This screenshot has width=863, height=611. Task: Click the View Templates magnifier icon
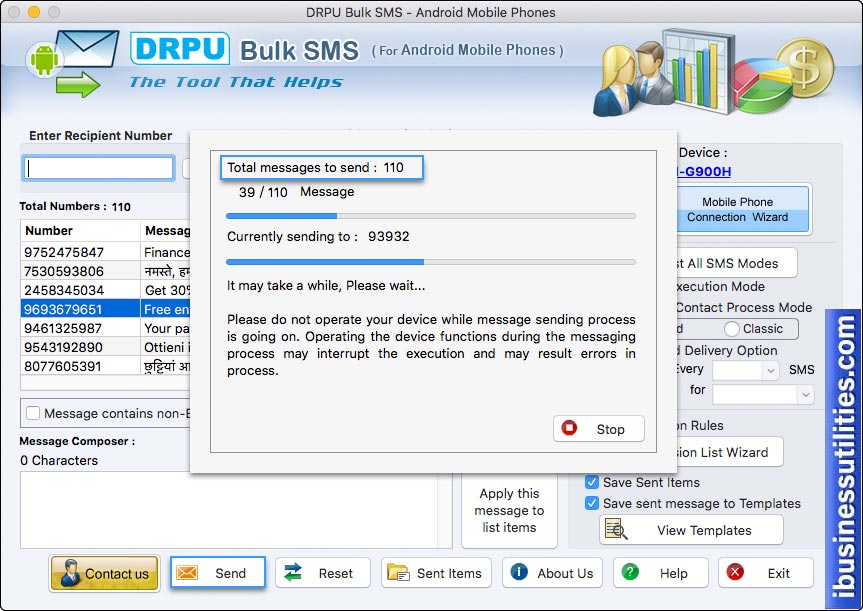pos(616,529)
